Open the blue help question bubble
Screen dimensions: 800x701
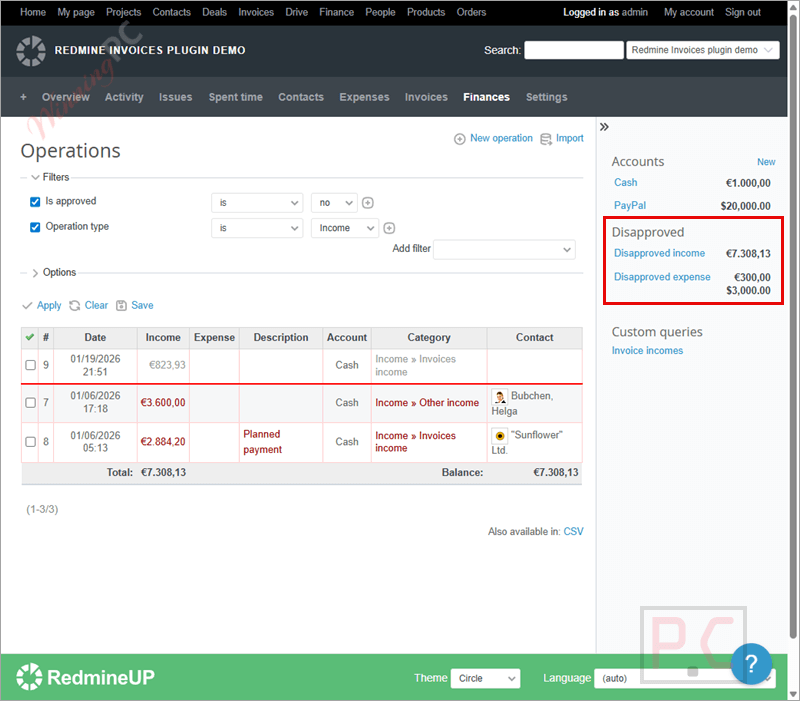[x=751, y=664]
